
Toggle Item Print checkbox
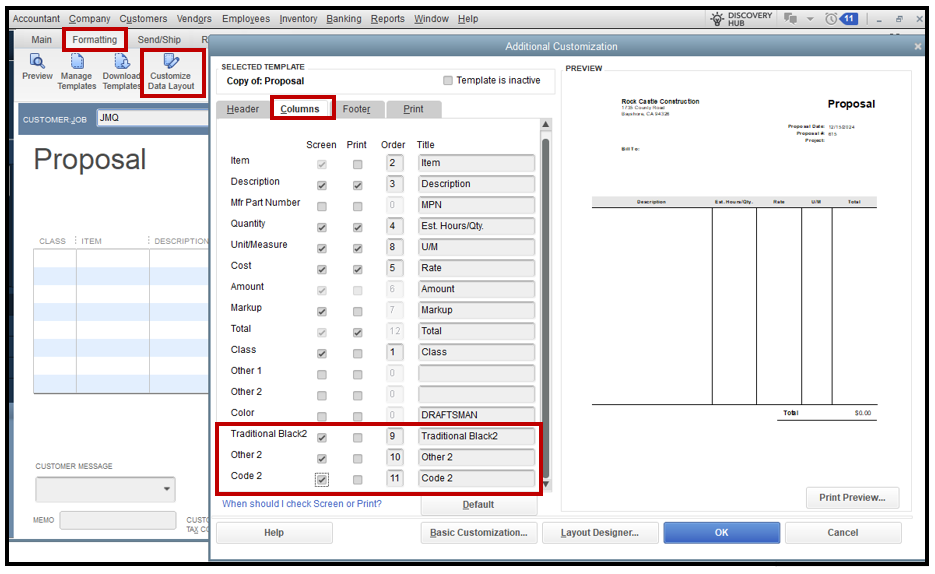pyautogui.click(x=358, y=165)
